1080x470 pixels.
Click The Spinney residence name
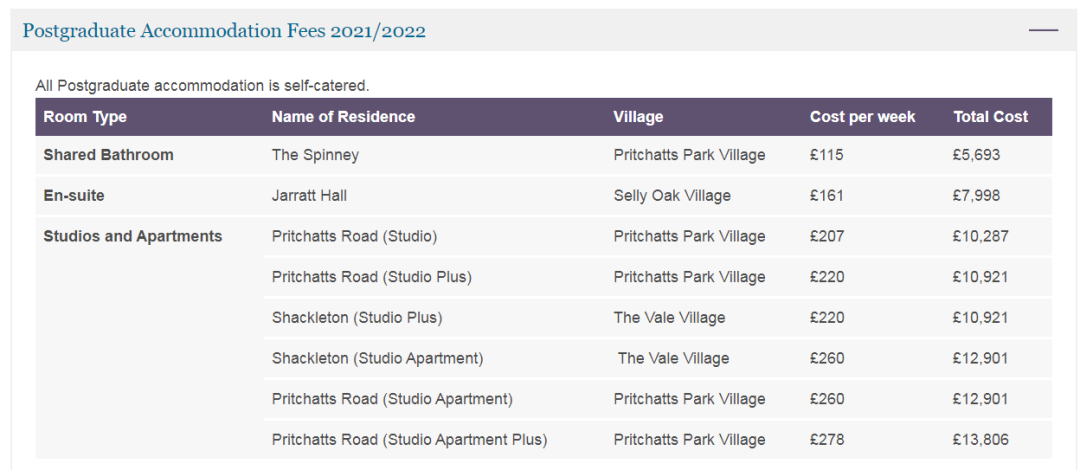point(315,155)
